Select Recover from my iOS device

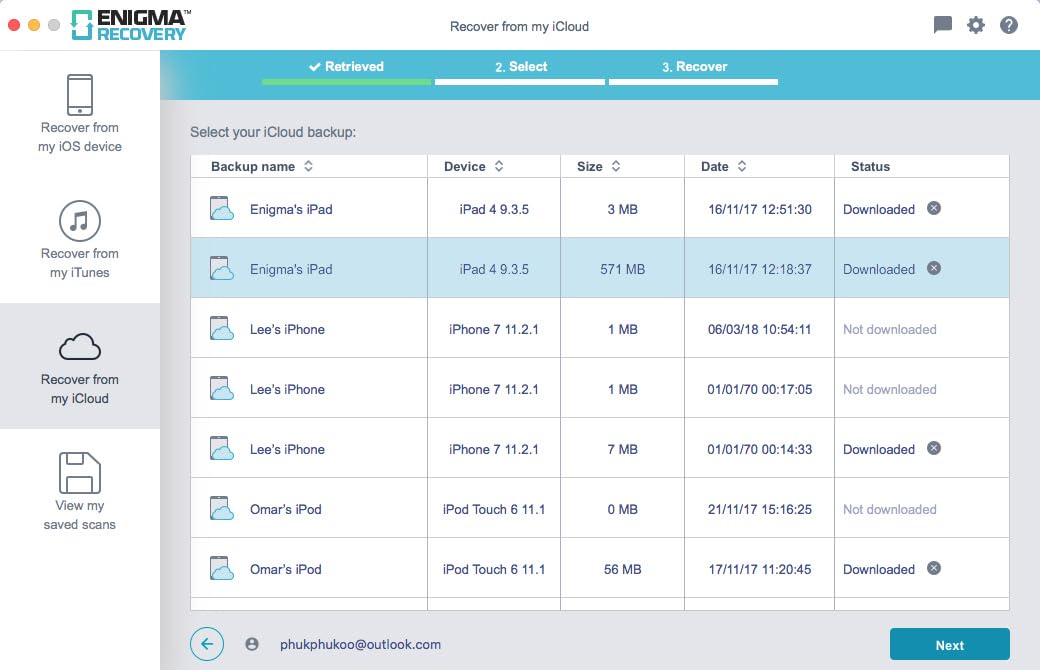[x=80, y=114]
